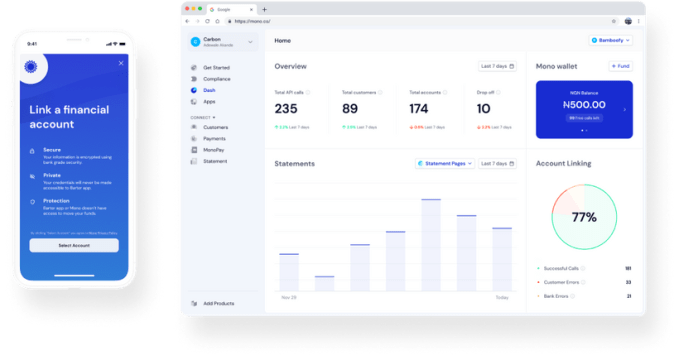The image size is (679, 360).
Task: Tap the Select Account button on phone
Action: point(74,245)
